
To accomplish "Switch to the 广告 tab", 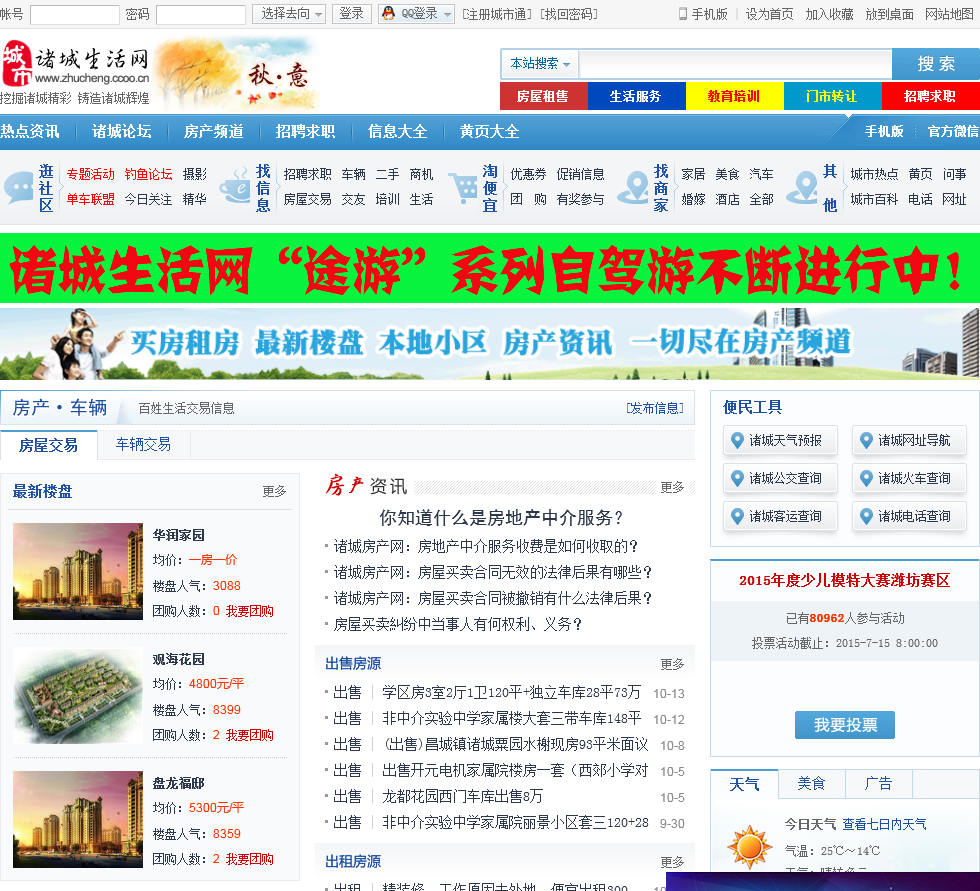I will 878,784.
